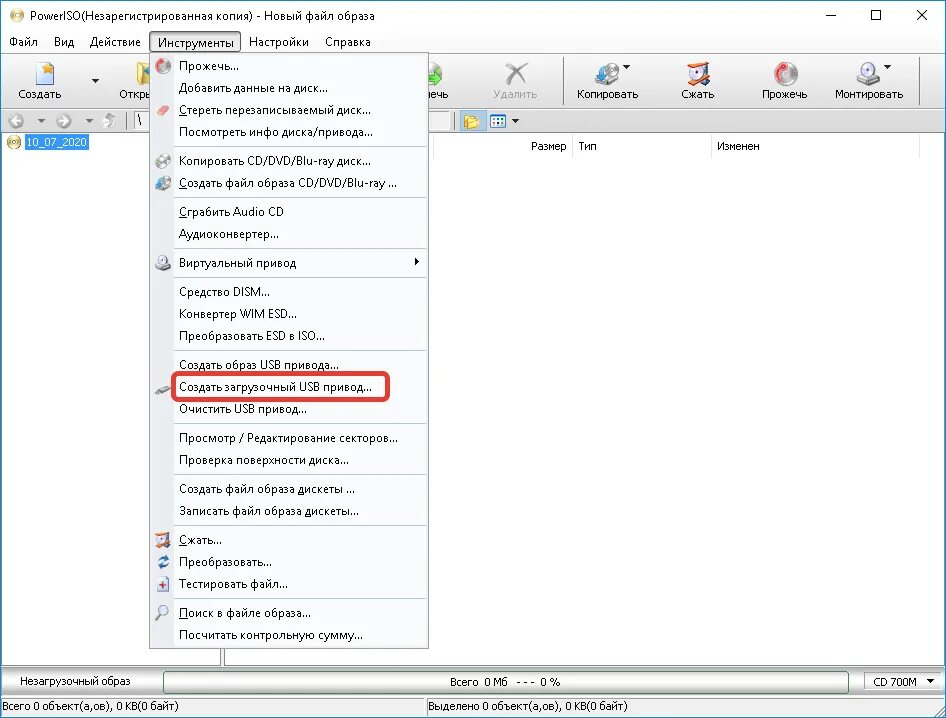946x718 pixels.
Task: Open Конвертер WIM ESD...
Action: pos(289,314)
